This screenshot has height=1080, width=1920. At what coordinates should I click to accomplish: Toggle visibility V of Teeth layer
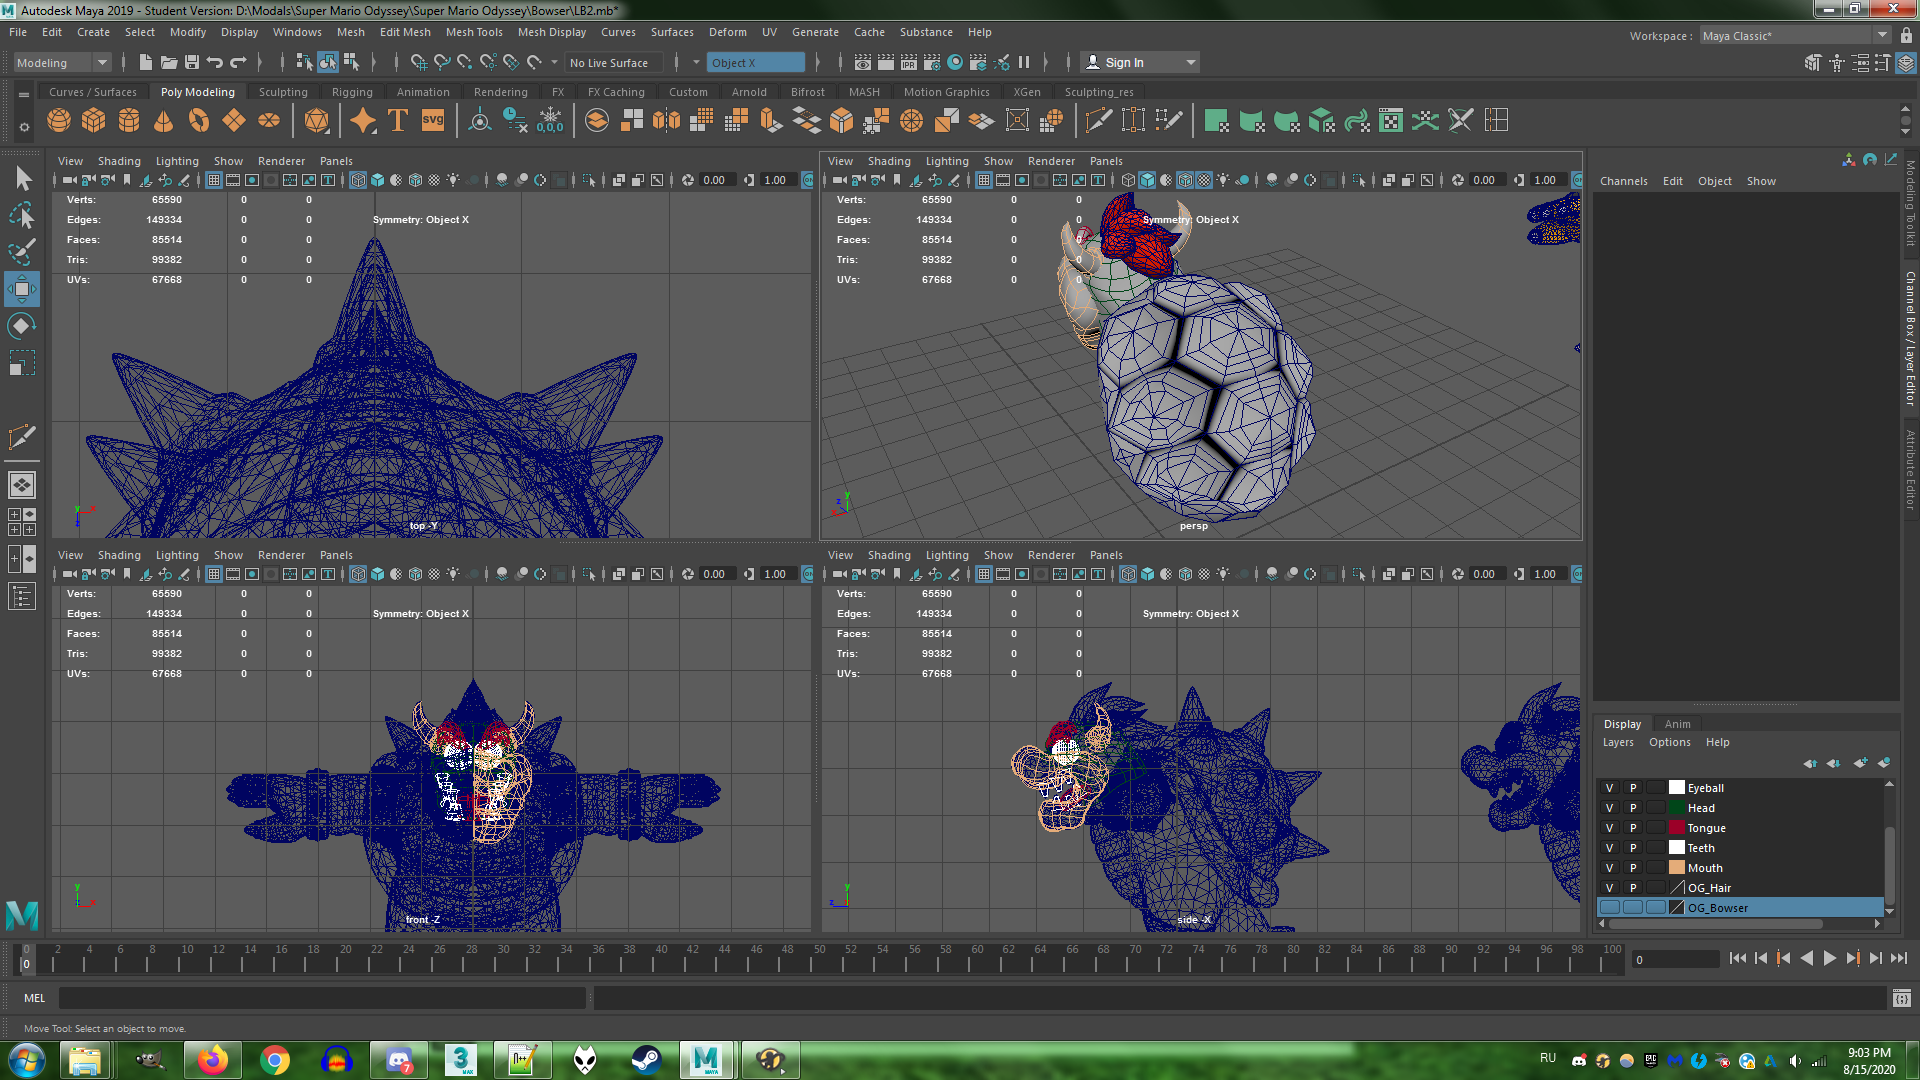tap(1609, 848)
